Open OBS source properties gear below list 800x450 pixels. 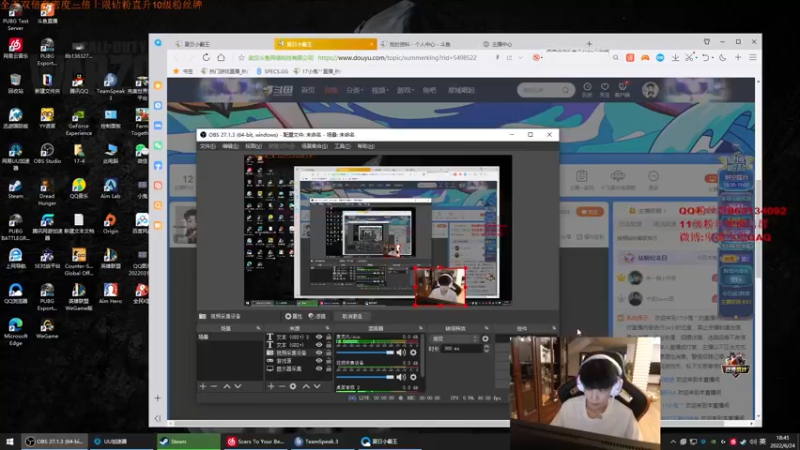(293, 386)
